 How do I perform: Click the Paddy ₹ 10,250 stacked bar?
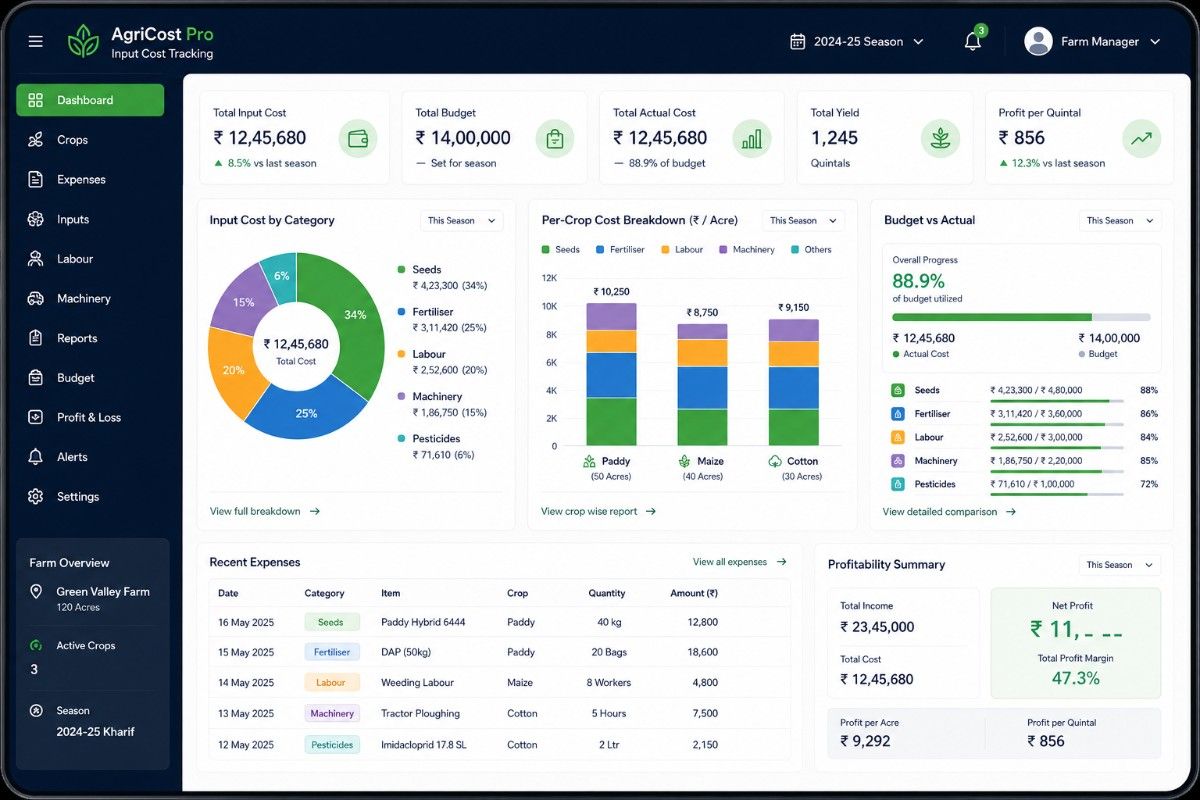click(611, 374)
